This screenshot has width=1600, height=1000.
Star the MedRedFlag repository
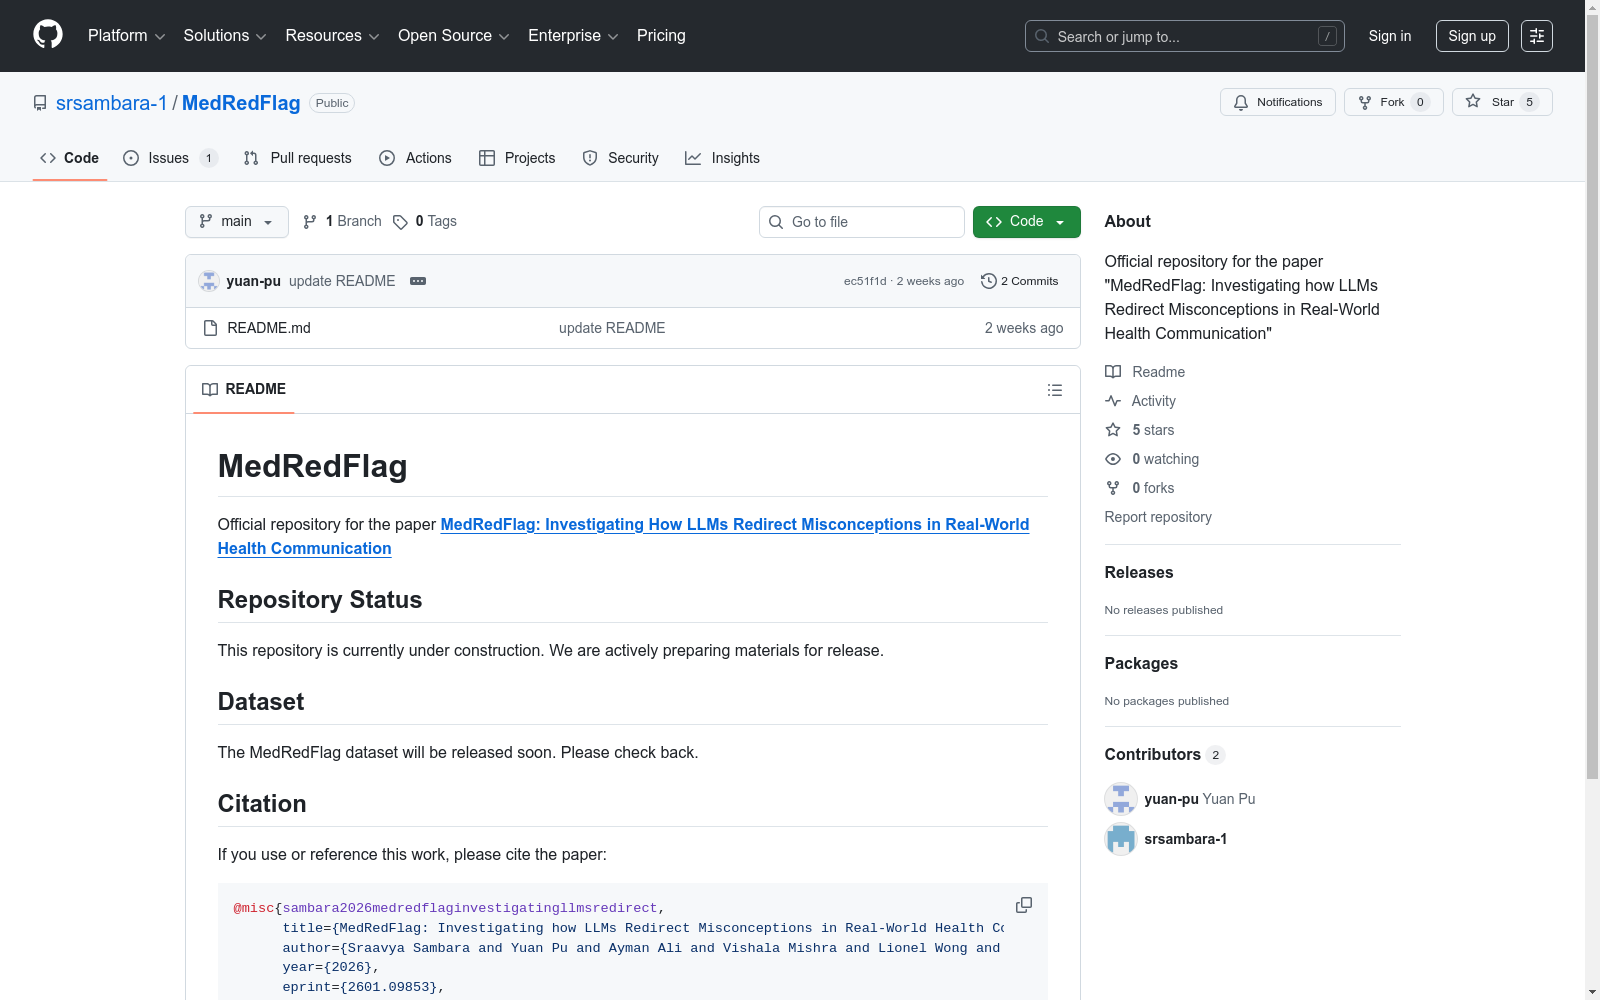point(1502,102)
